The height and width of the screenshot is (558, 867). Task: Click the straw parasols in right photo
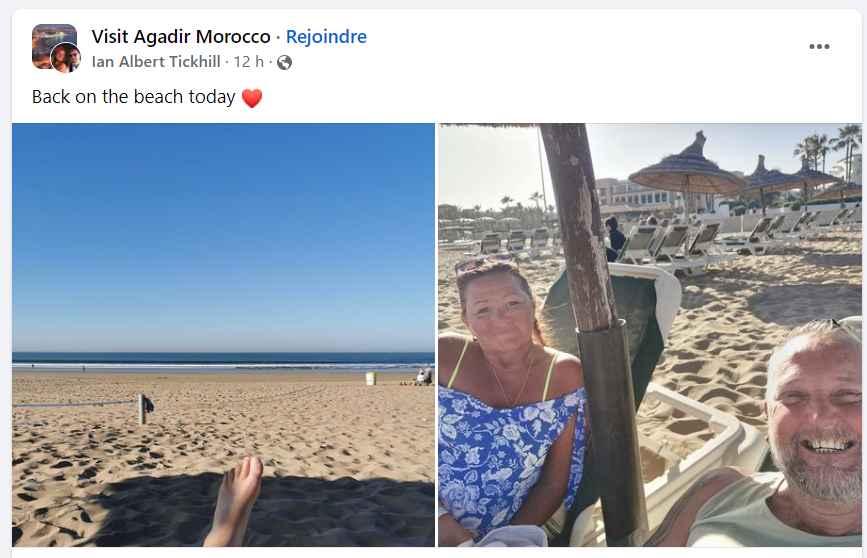(687, 170)
